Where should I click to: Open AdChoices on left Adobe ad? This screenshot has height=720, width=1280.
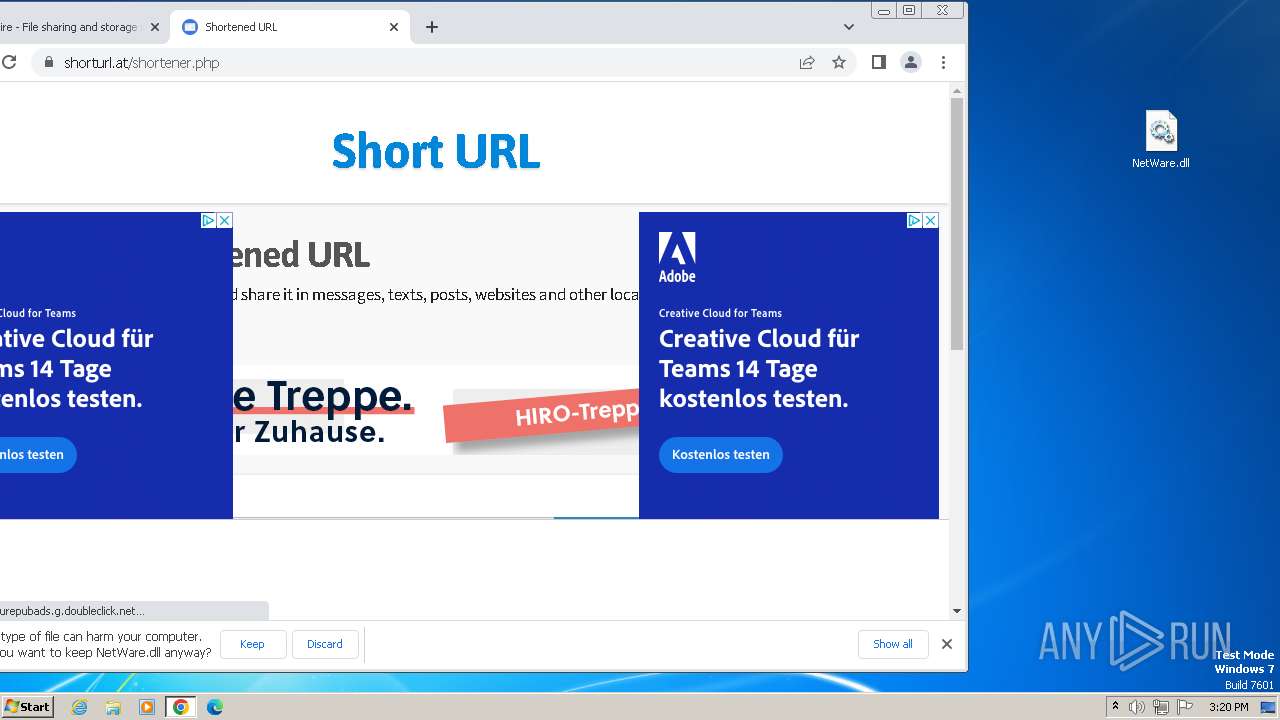click(208, 220)
